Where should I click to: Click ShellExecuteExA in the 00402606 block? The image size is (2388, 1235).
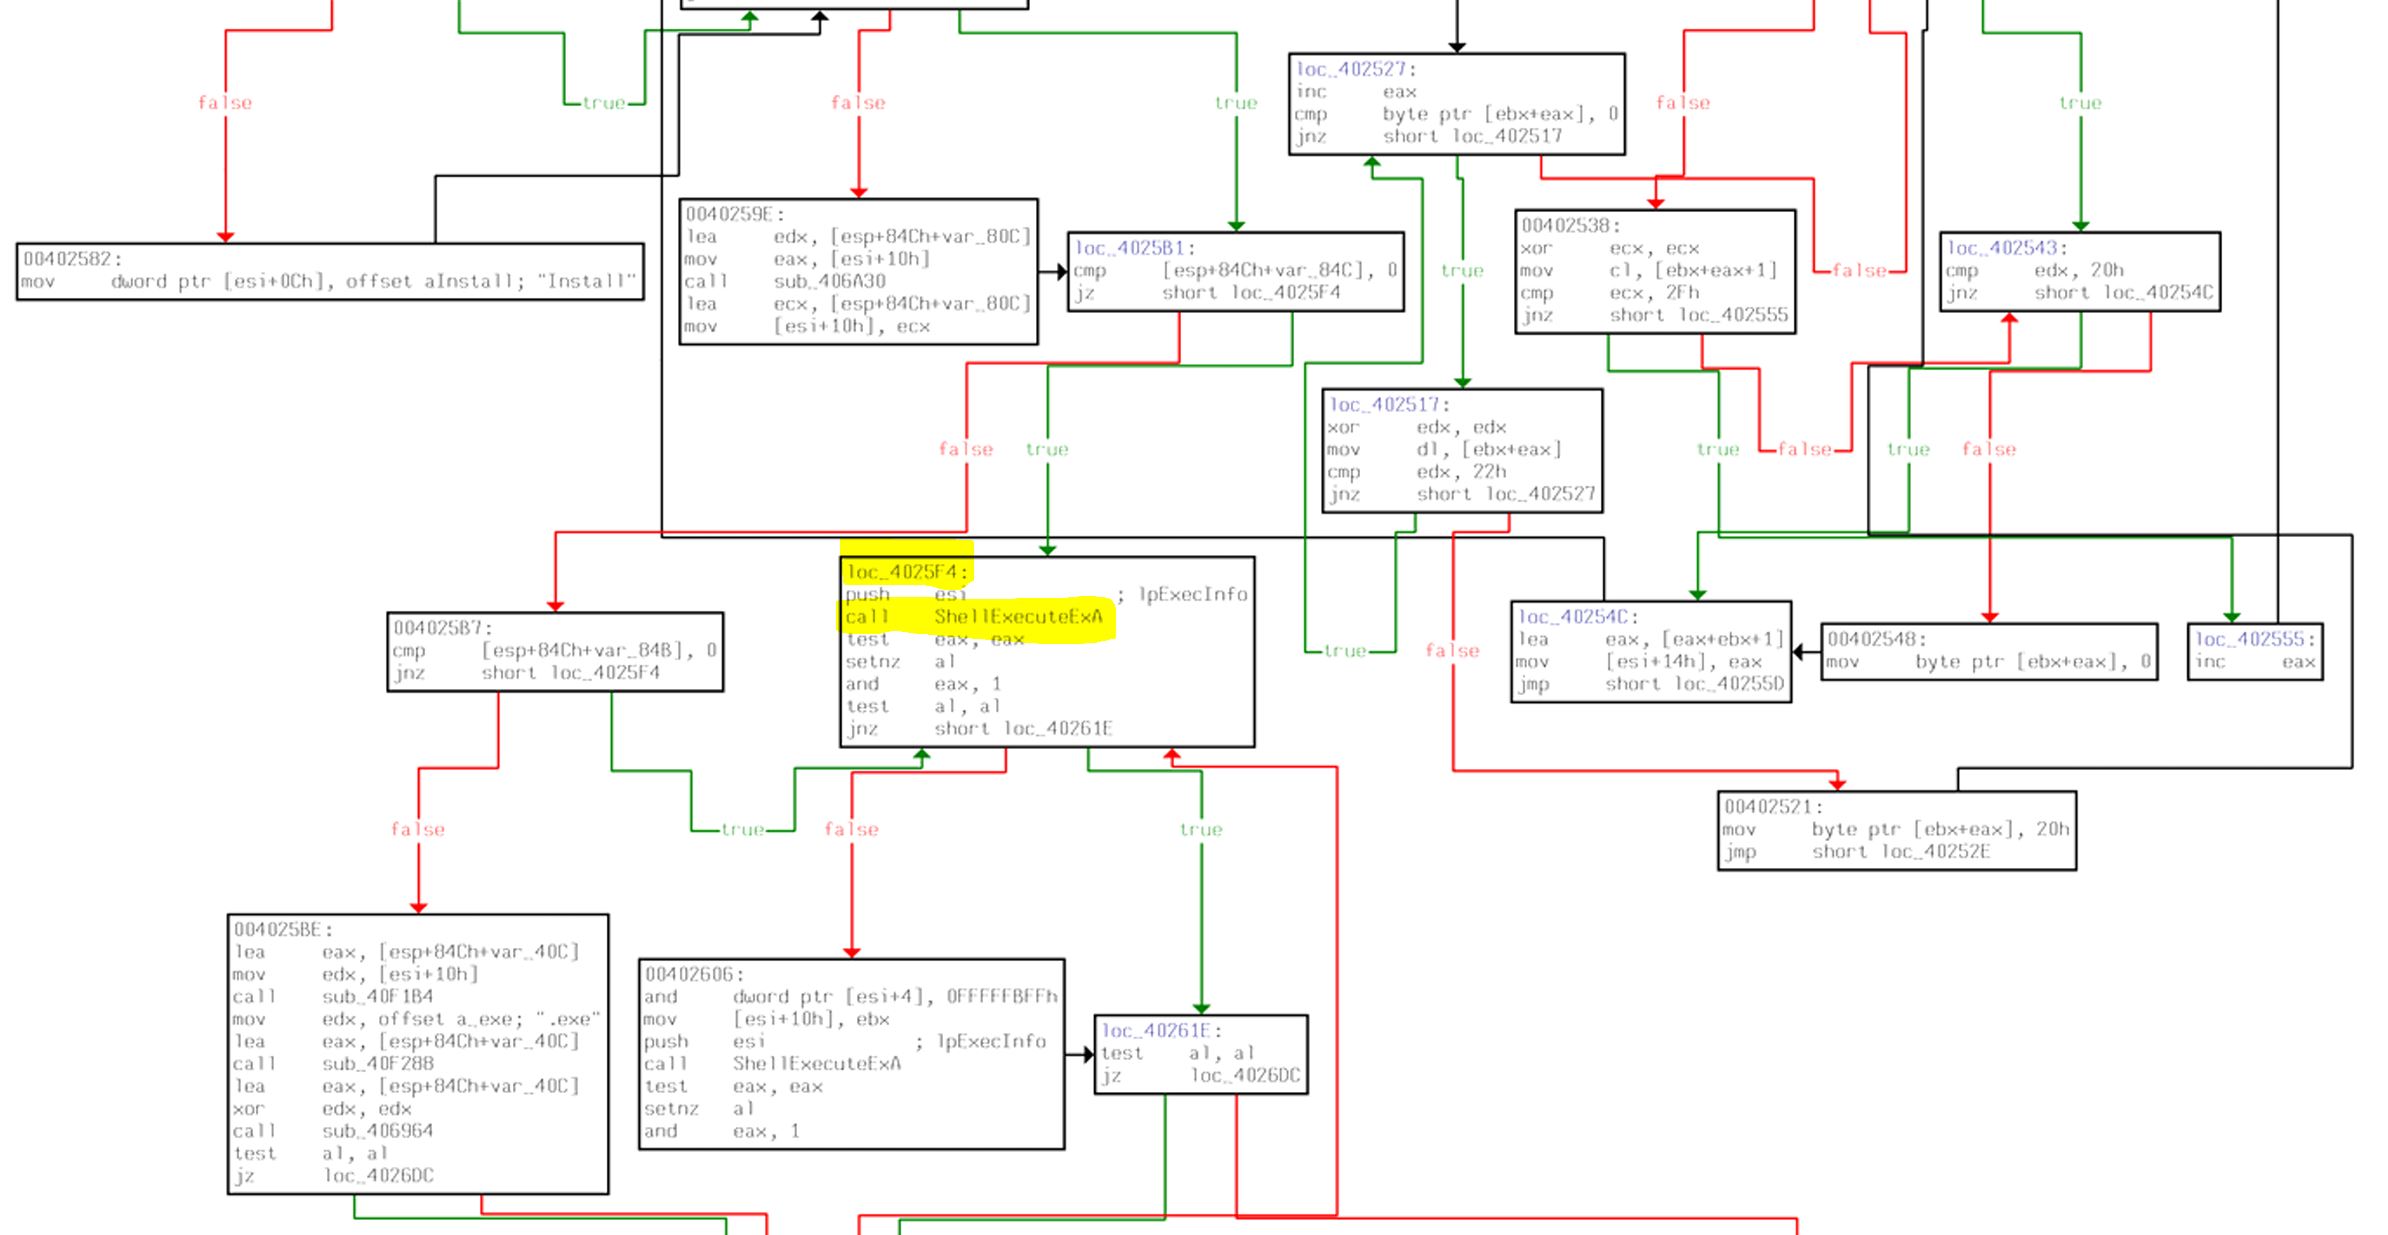point(816,1064)
